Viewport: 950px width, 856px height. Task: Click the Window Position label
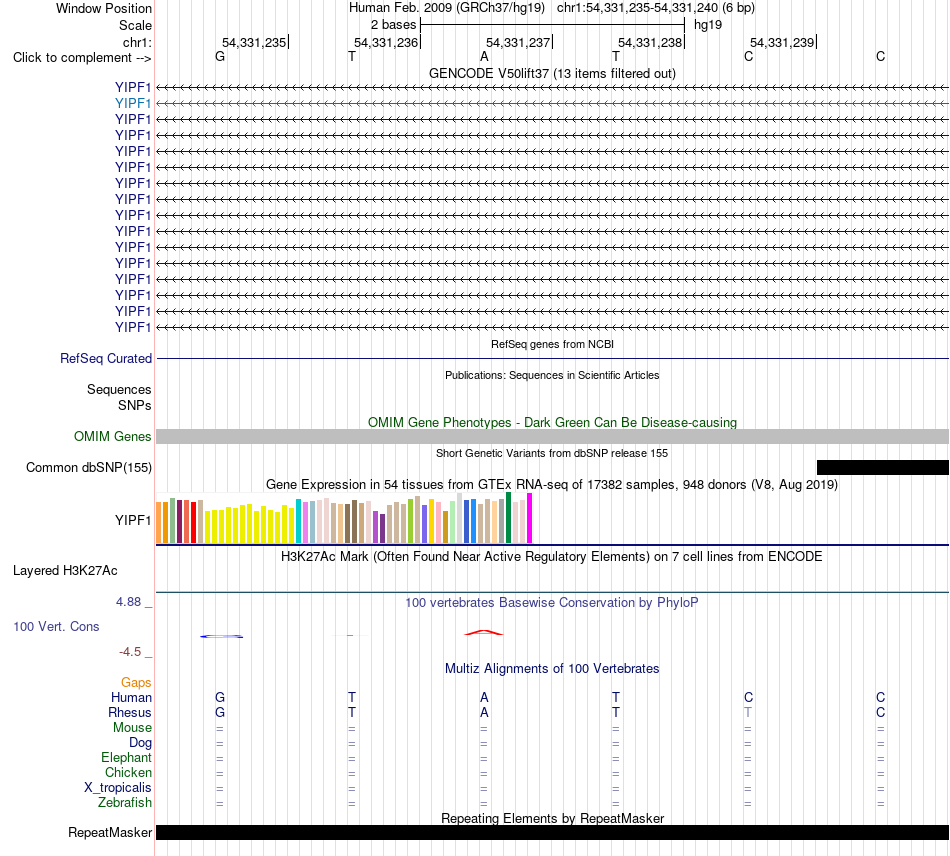(x=104, y=8)
